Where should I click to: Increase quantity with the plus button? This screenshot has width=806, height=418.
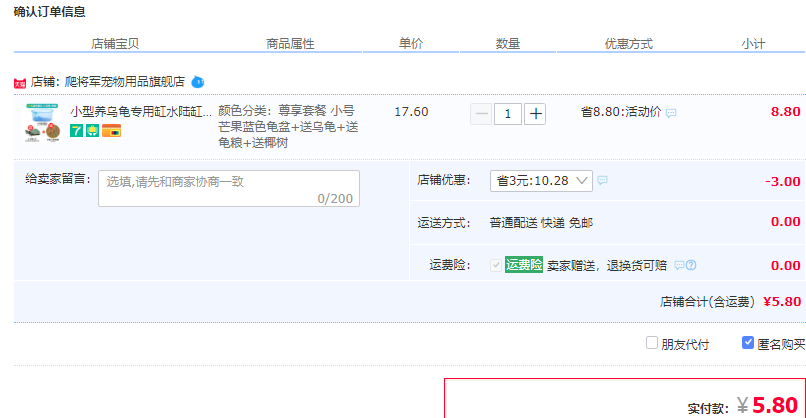[x=535, y=114]
